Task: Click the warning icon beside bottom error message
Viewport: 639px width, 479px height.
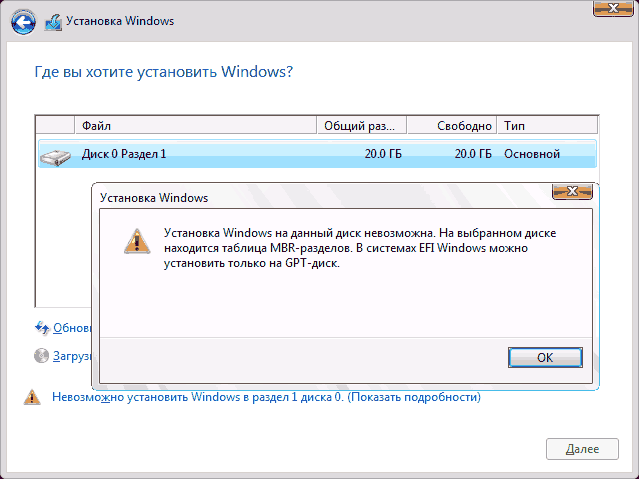Action: tap(31, 397)
